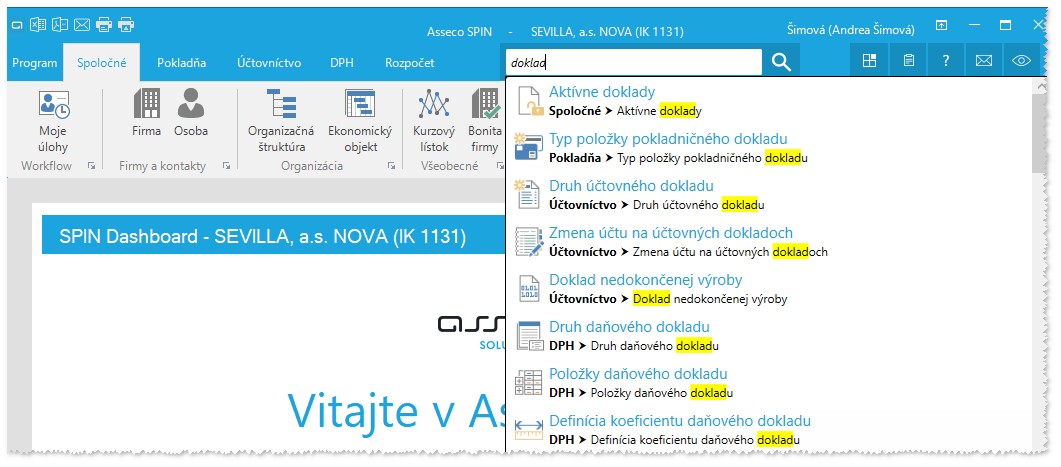Image resolution: width=1061 pixels, height=467 pixels.
Task: Click into the search field containing doklad
Action: click(x=634, y=62)
